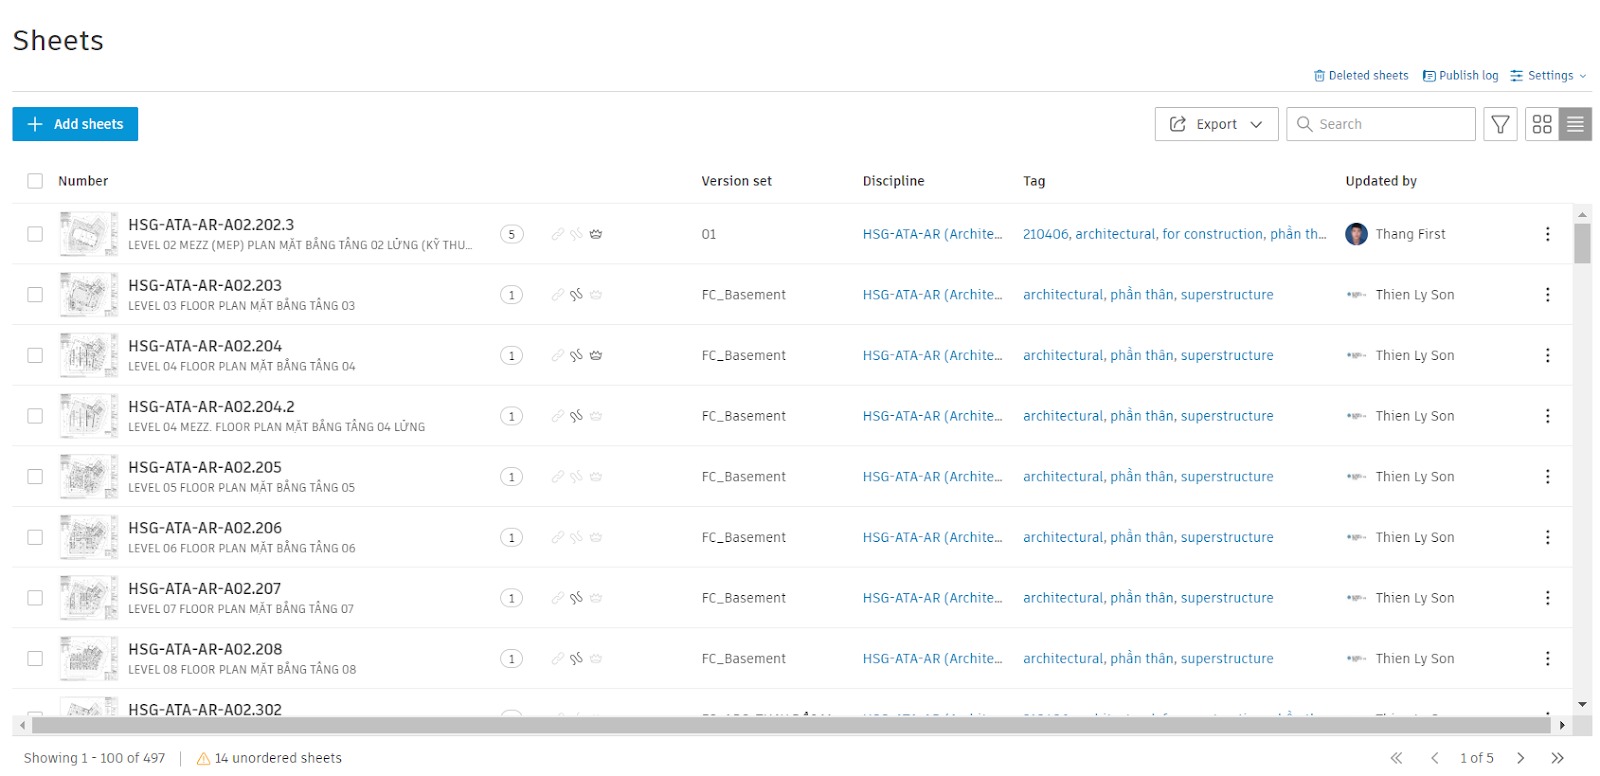
Task: Select the checkbox for sheet HSG-ATA-AR-A02.202.3
Action: click(x=35, y=234)
